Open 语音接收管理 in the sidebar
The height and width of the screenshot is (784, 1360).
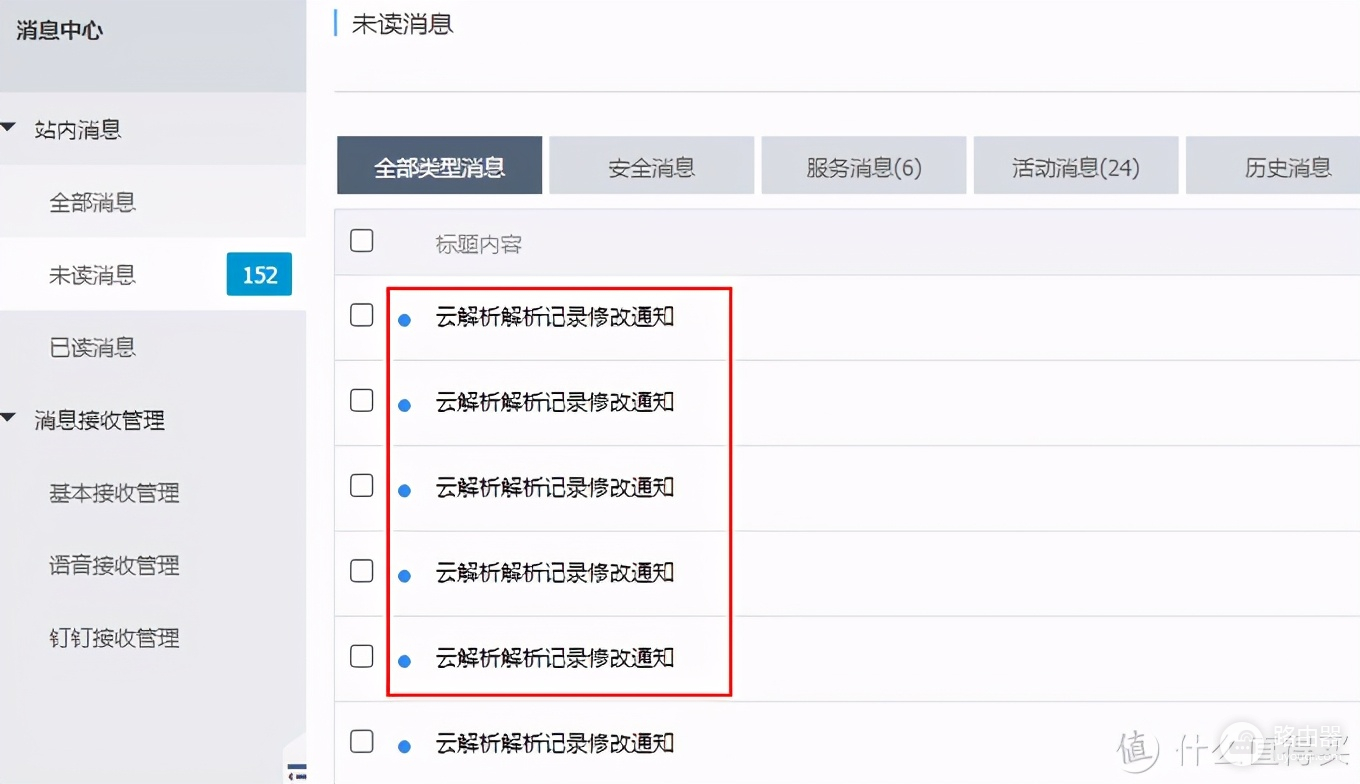114,565
